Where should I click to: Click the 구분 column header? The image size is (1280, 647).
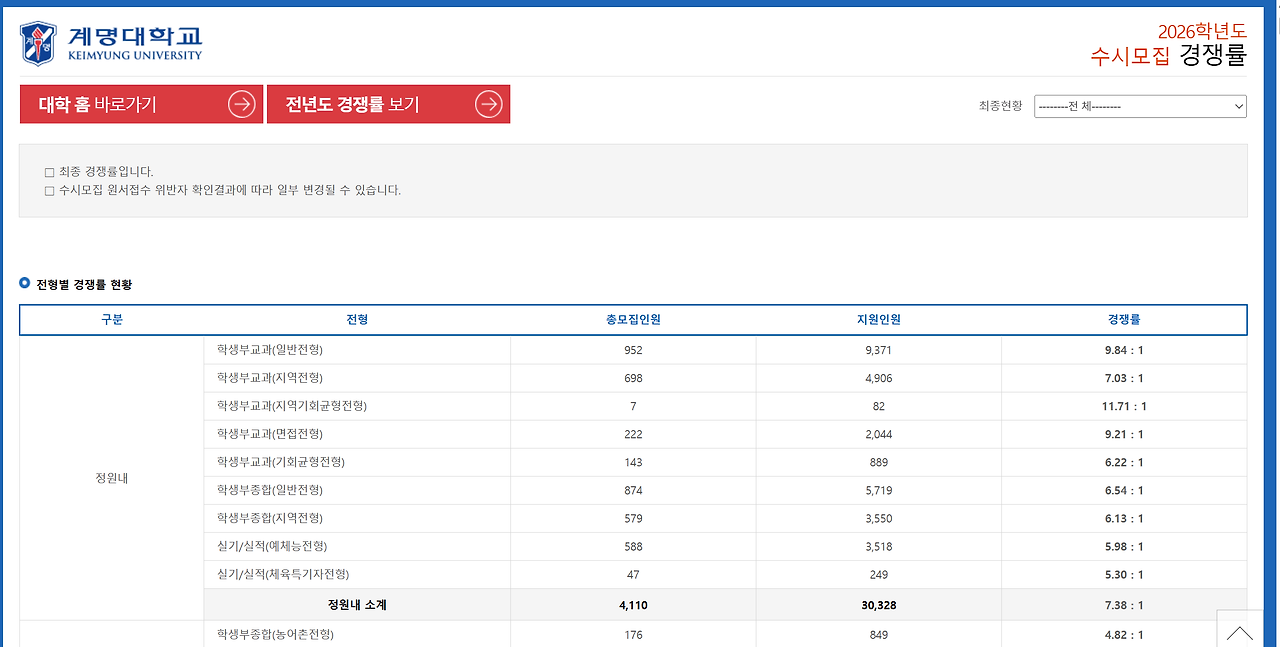[111, 320]
